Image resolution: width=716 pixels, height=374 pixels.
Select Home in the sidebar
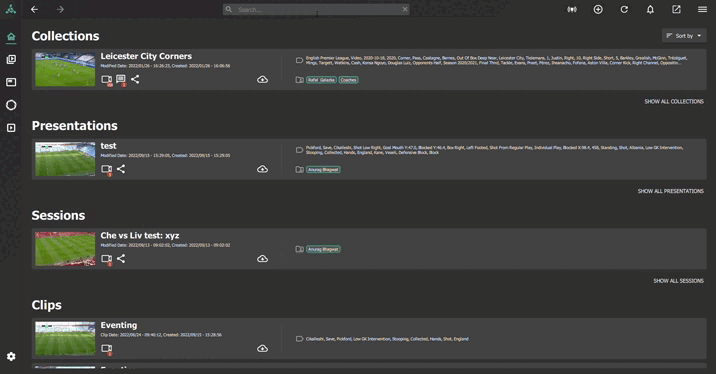coord(11,37)
